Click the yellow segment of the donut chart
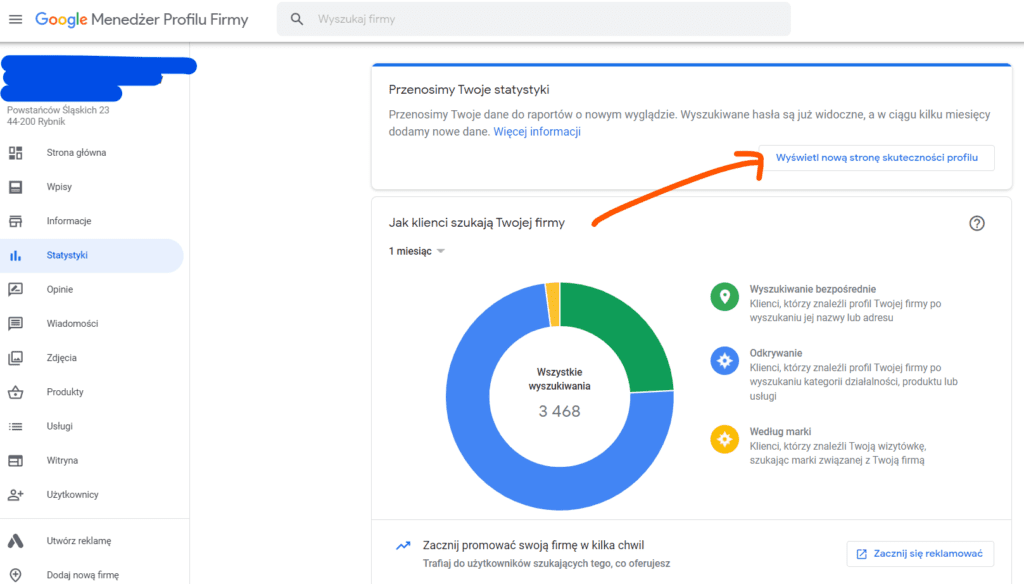The width and height of the screenshot is (1024, 584). [553, 304]
